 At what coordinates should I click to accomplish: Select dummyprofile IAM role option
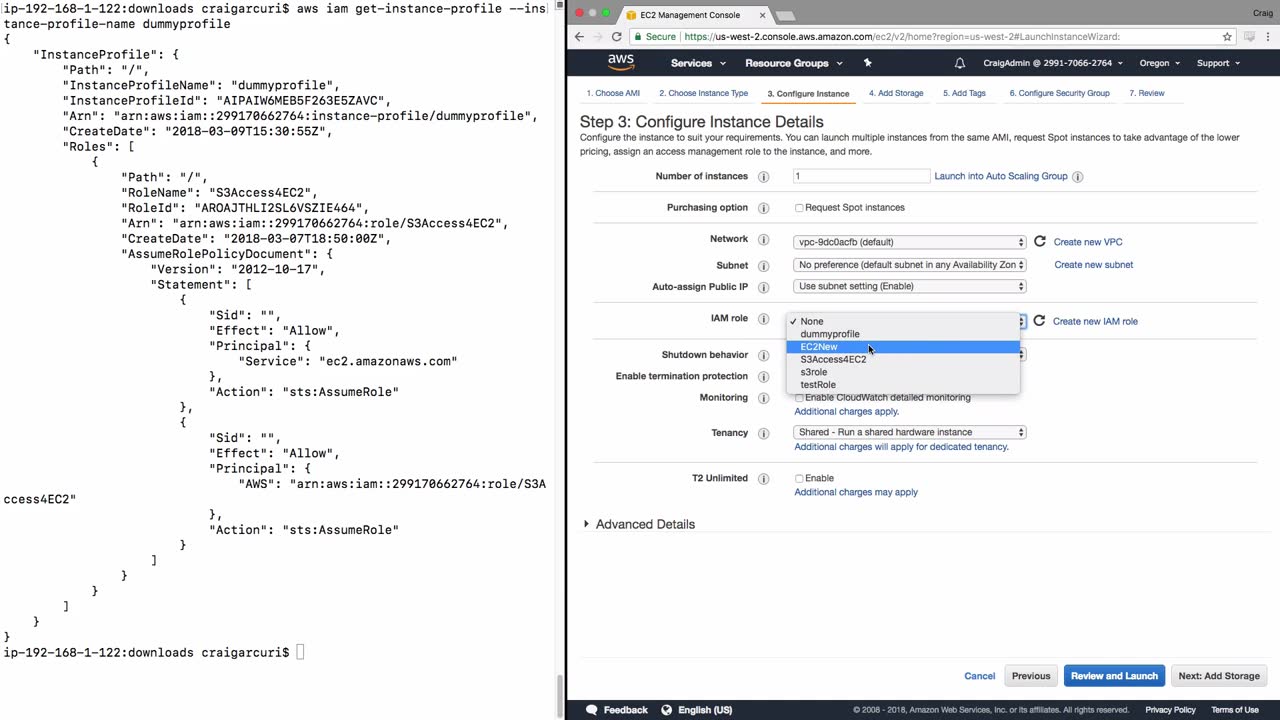click(x=903, y=334)
